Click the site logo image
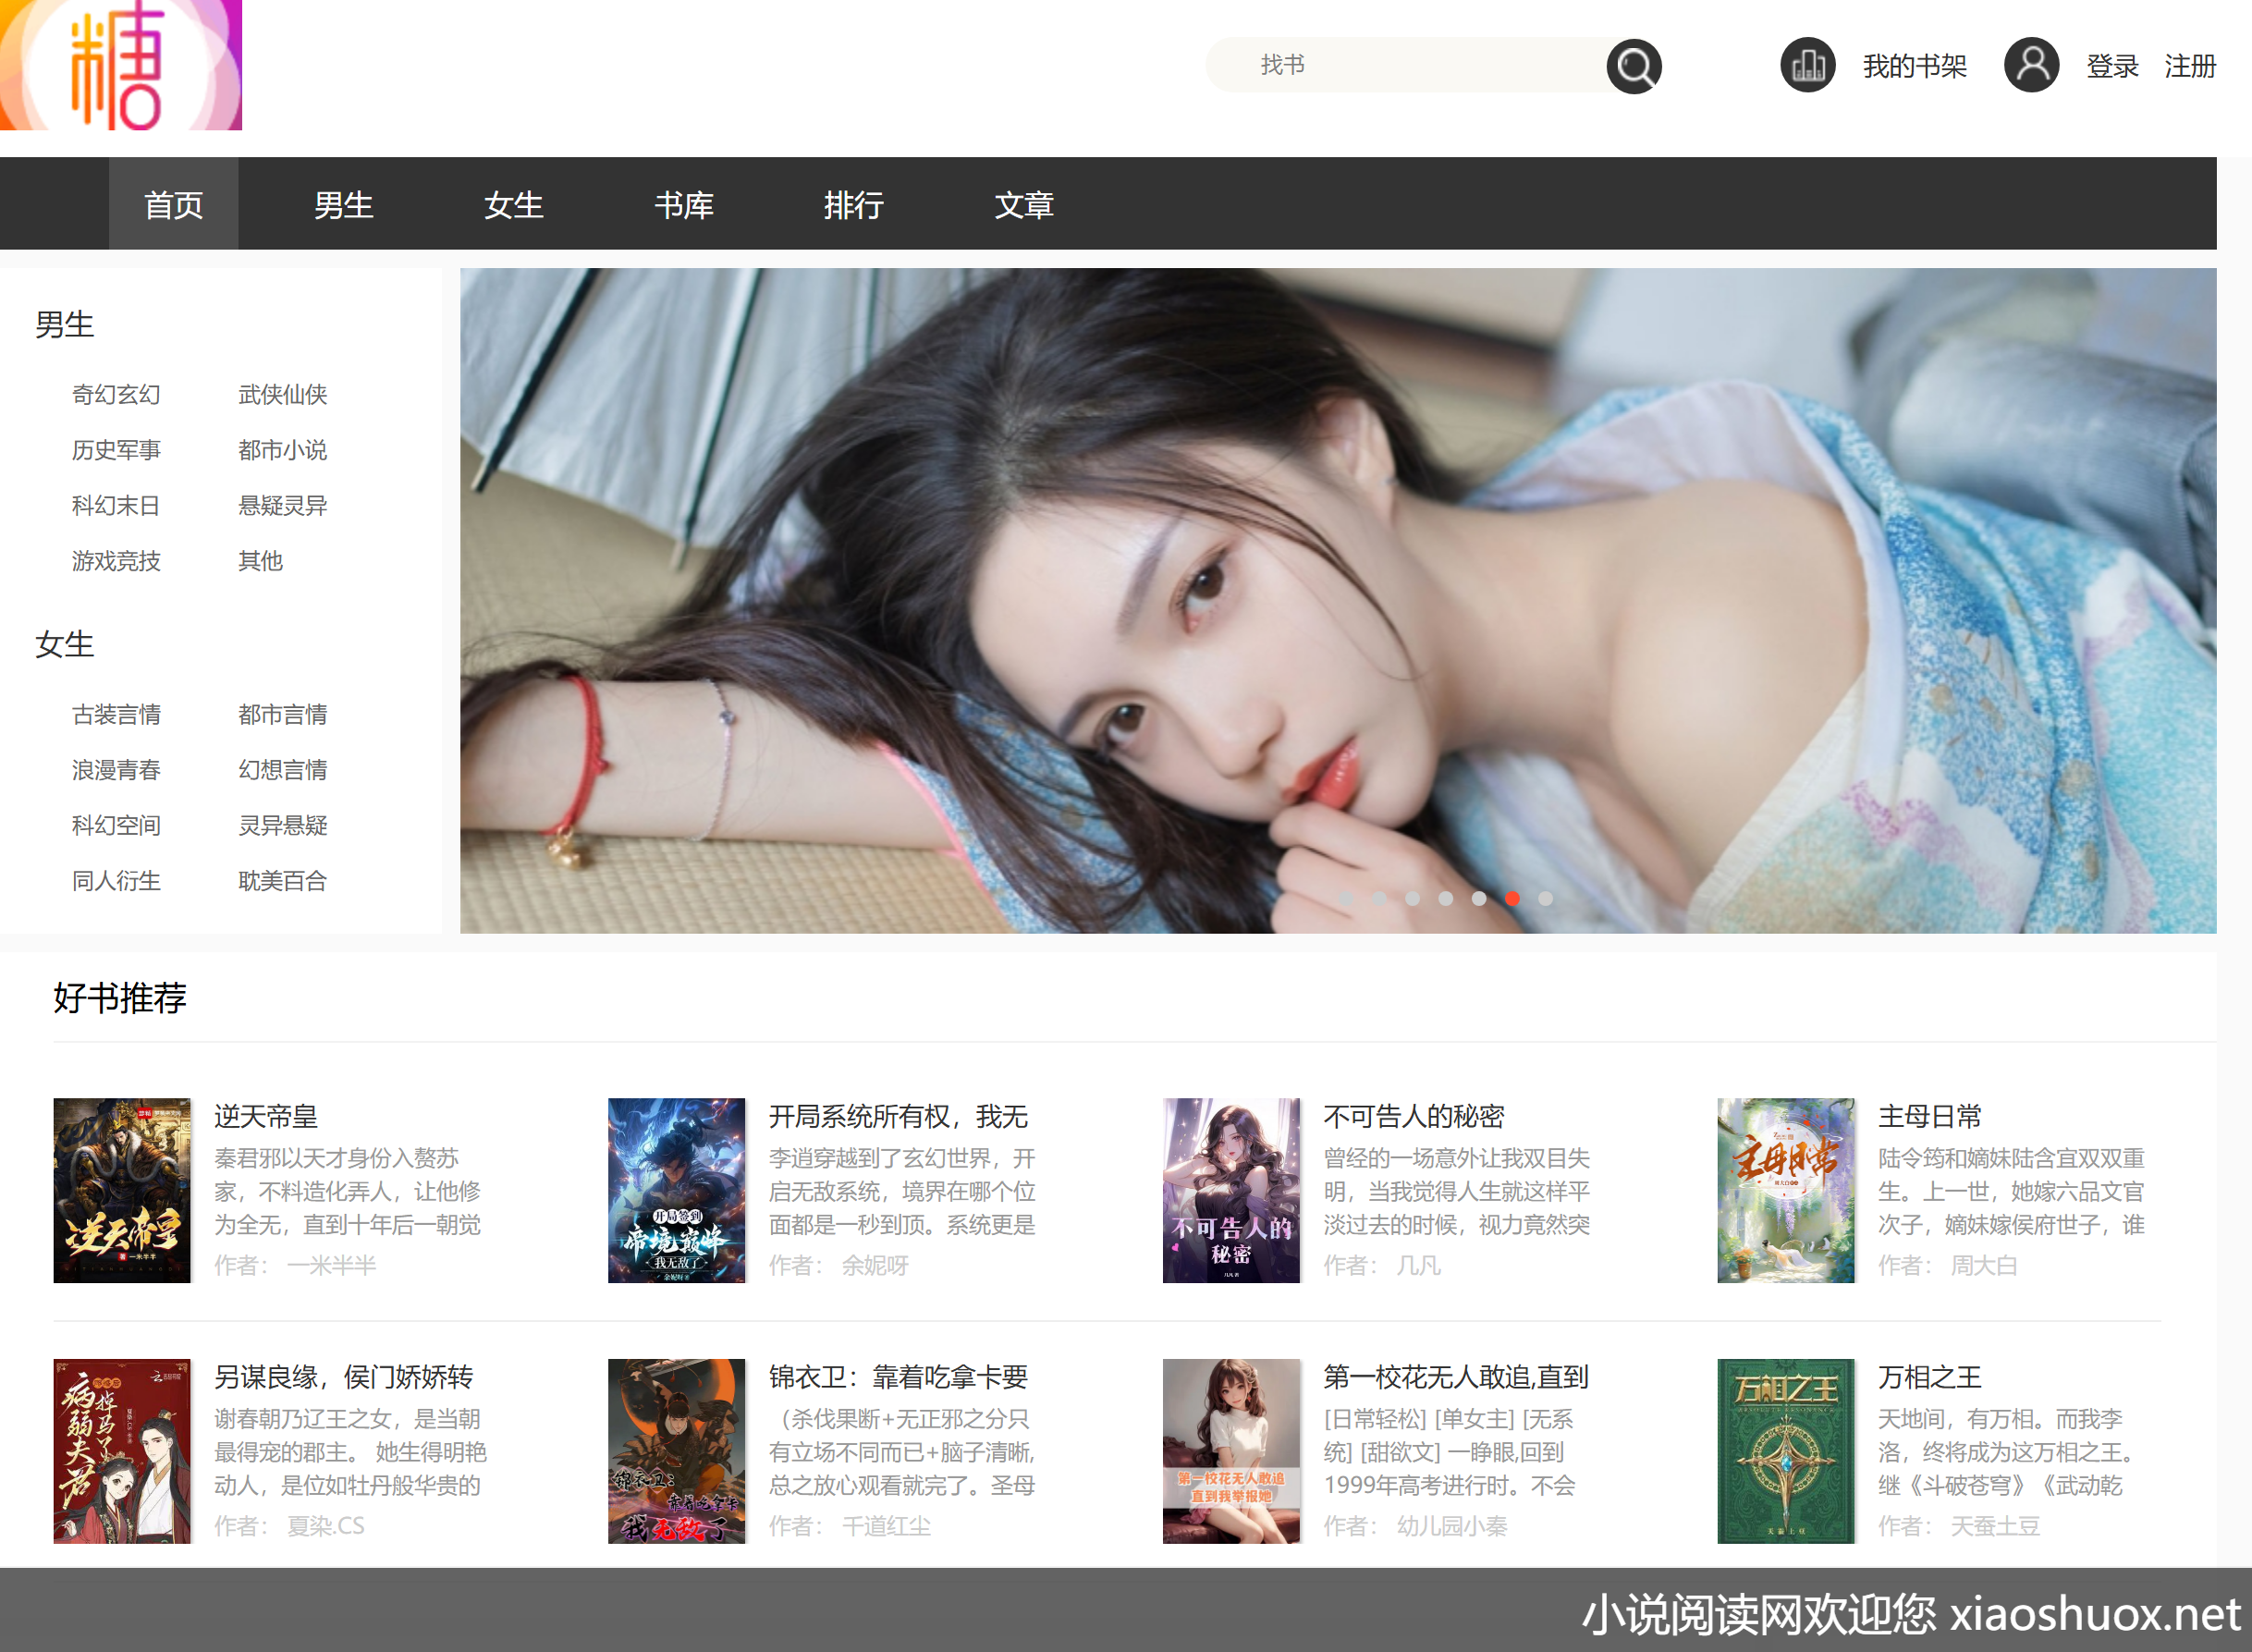The image size is (2252, 1652). point(121,65)
